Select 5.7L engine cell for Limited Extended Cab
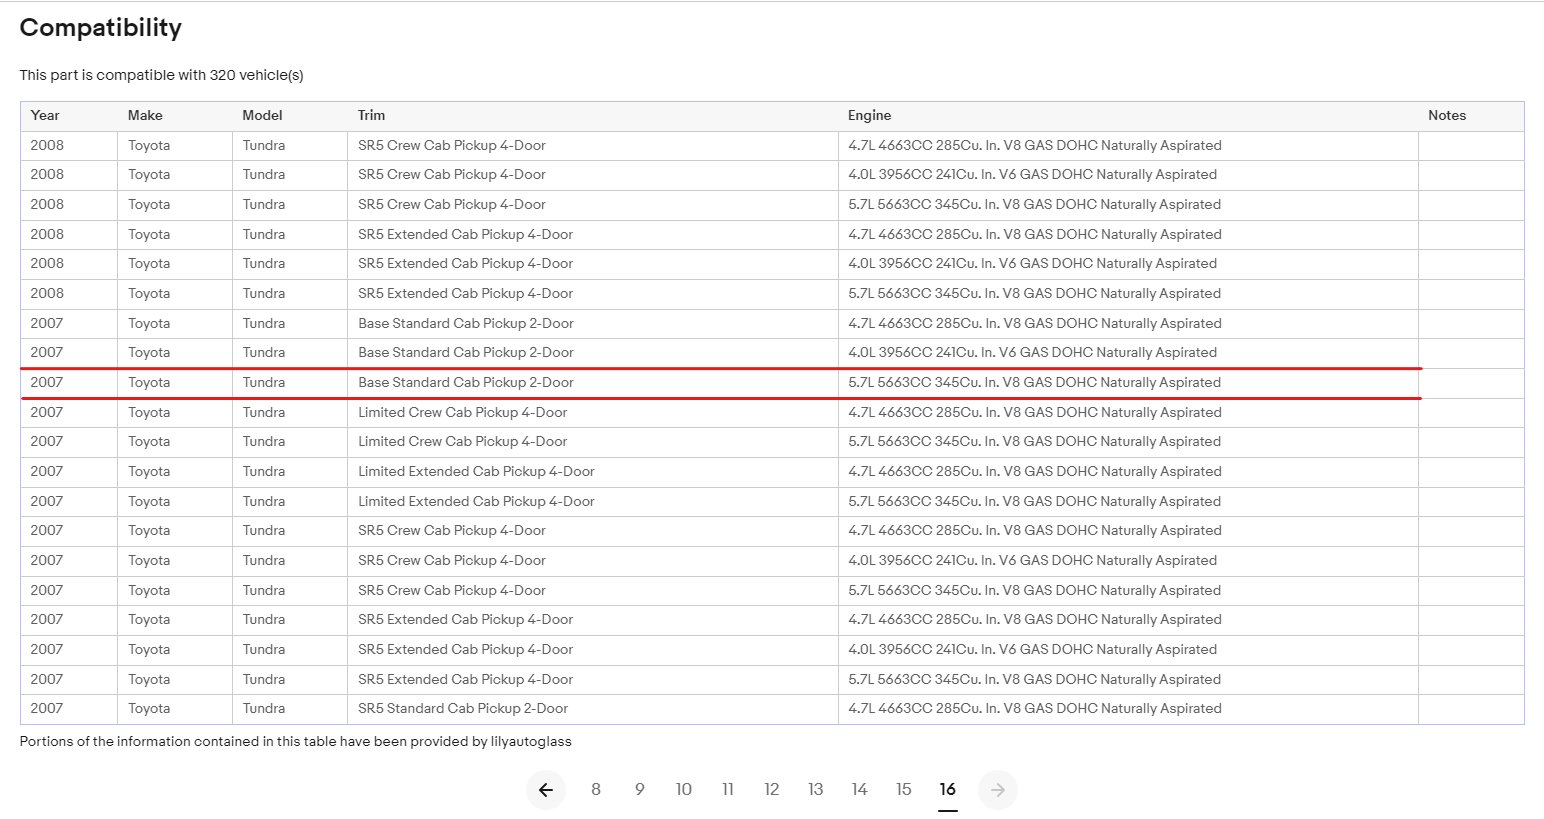Viewport: 1544px width, 819px height. (1128, 502)
